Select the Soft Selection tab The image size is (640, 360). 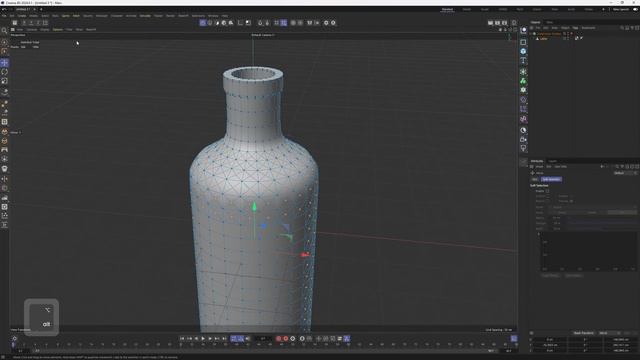click(551, 179)
